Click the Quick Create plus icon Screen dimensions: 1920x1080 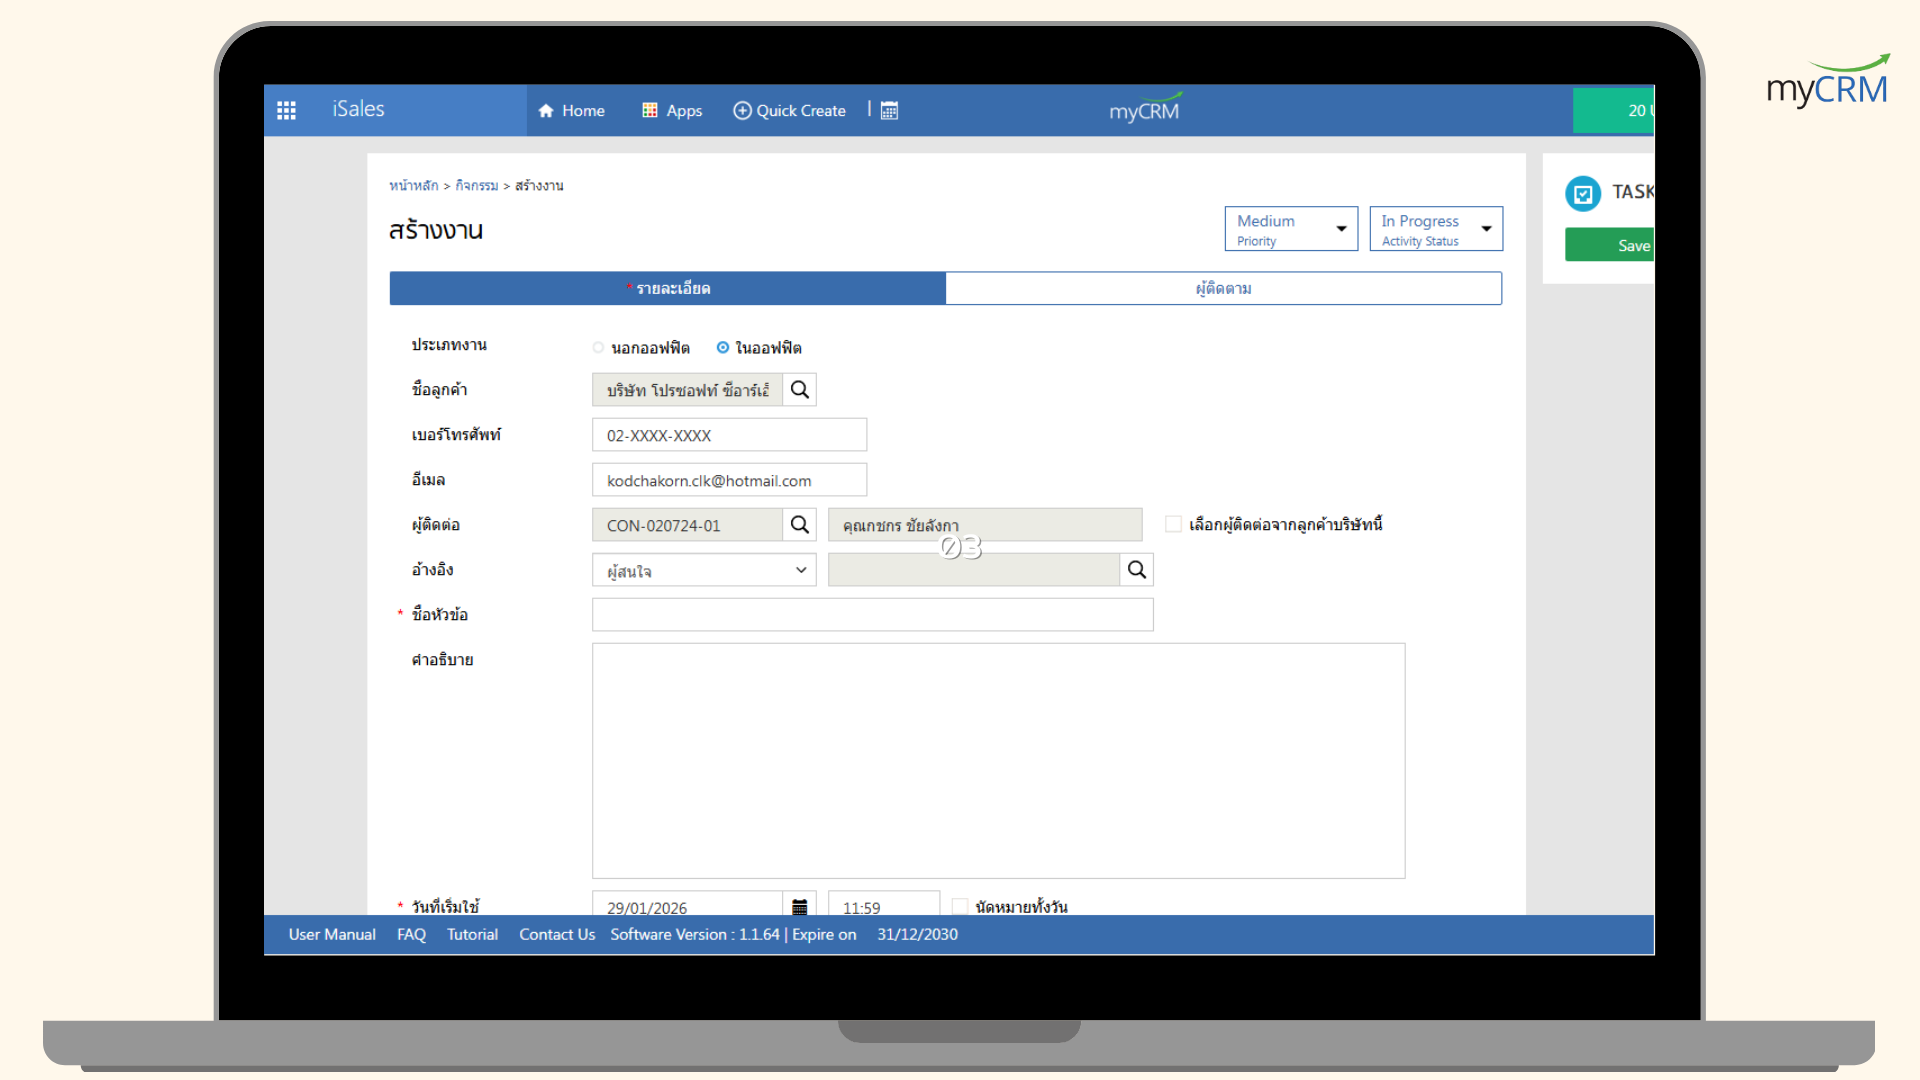742,111
